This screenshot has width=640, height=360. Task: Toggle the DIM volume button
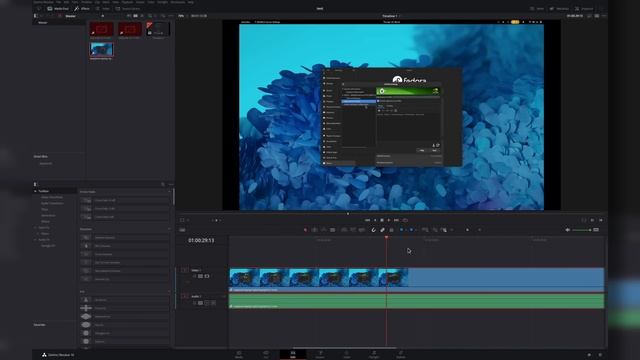click(x=596, y=230)
